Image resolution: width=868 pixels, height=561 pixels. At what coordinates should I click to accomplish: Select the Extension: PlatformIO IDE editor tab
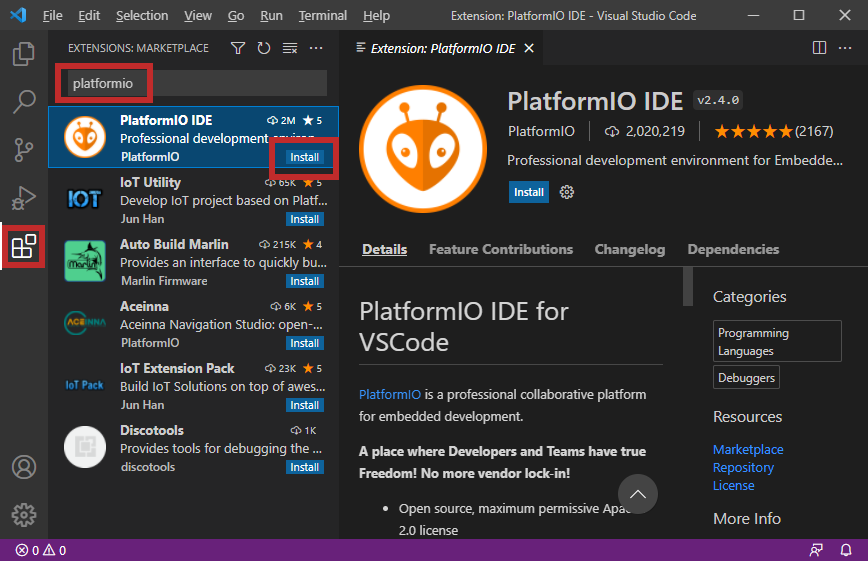[x=441, y=48]
